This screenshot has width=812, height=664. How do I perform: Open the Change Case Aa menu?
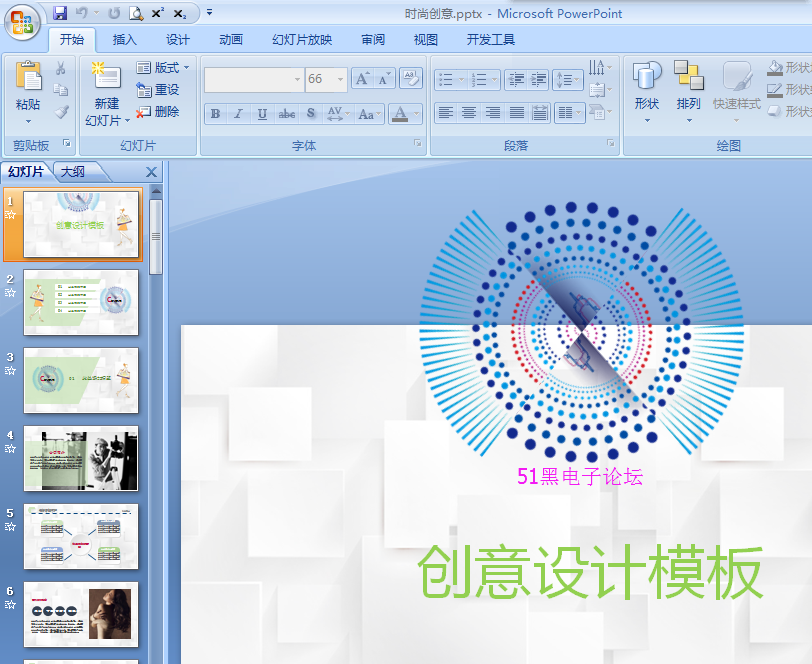point(369,114)
